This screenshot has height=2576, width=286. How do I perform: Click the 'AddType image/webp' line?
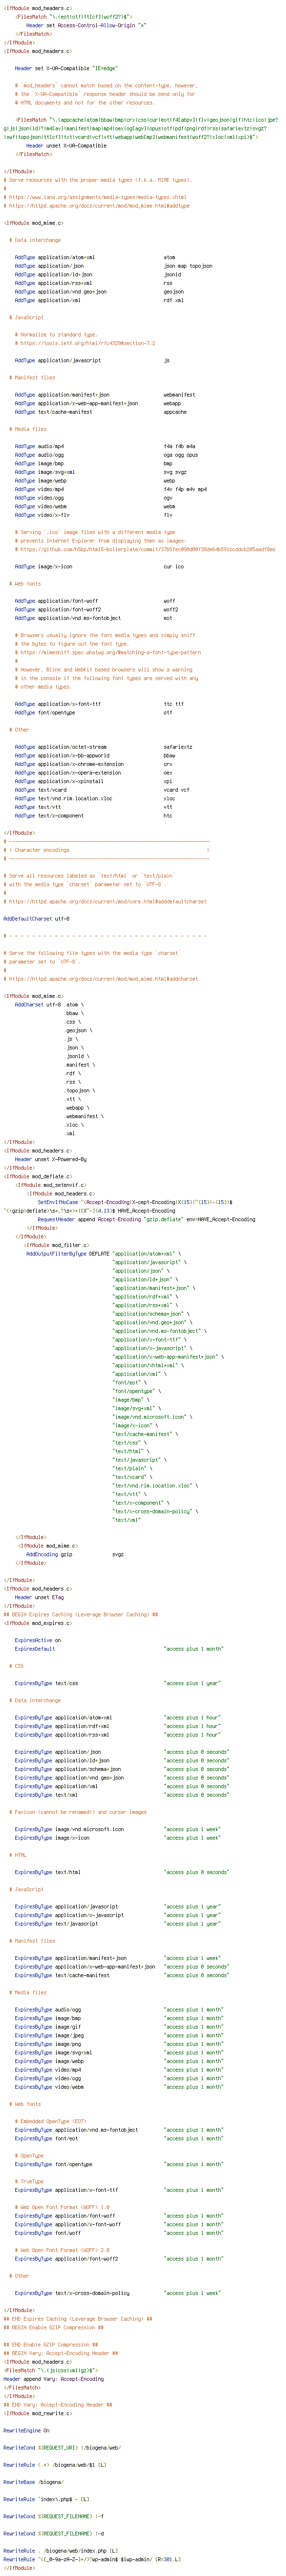tap(95, 480)
